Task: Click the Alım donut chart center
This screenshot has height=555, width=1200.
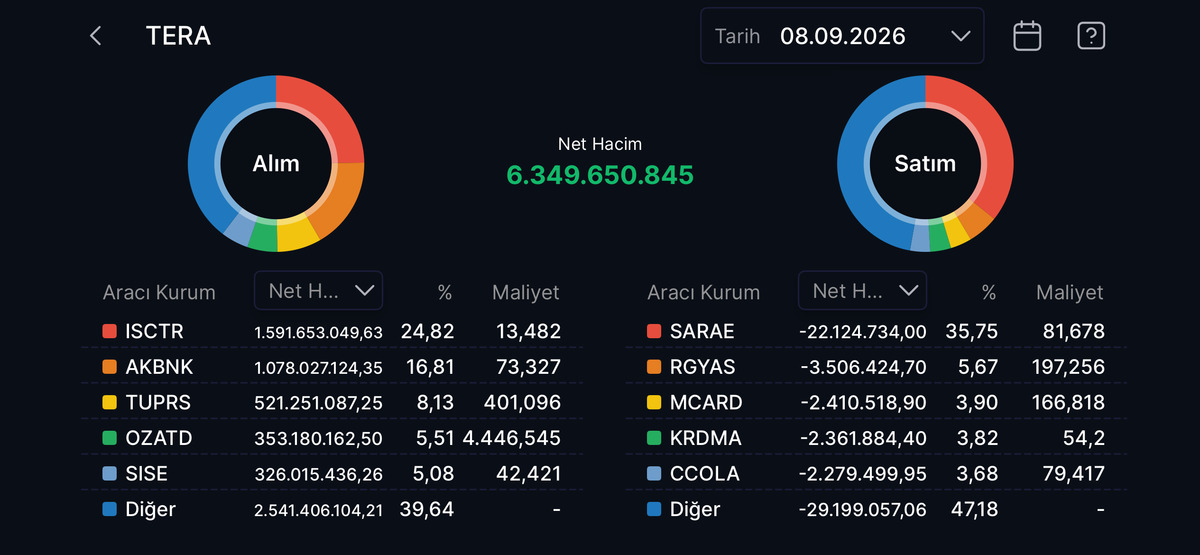Action: [276, 163]
